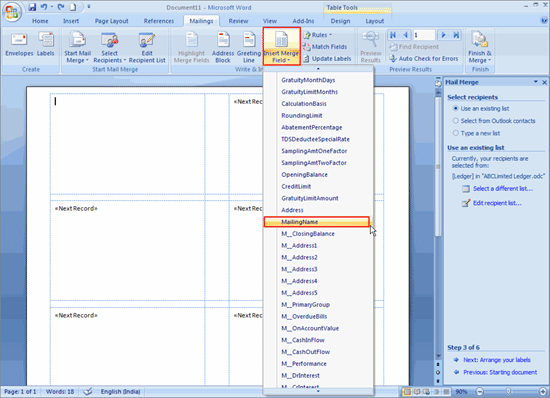Click the Redo icon in Quick Access toolbar

(61, 7)
